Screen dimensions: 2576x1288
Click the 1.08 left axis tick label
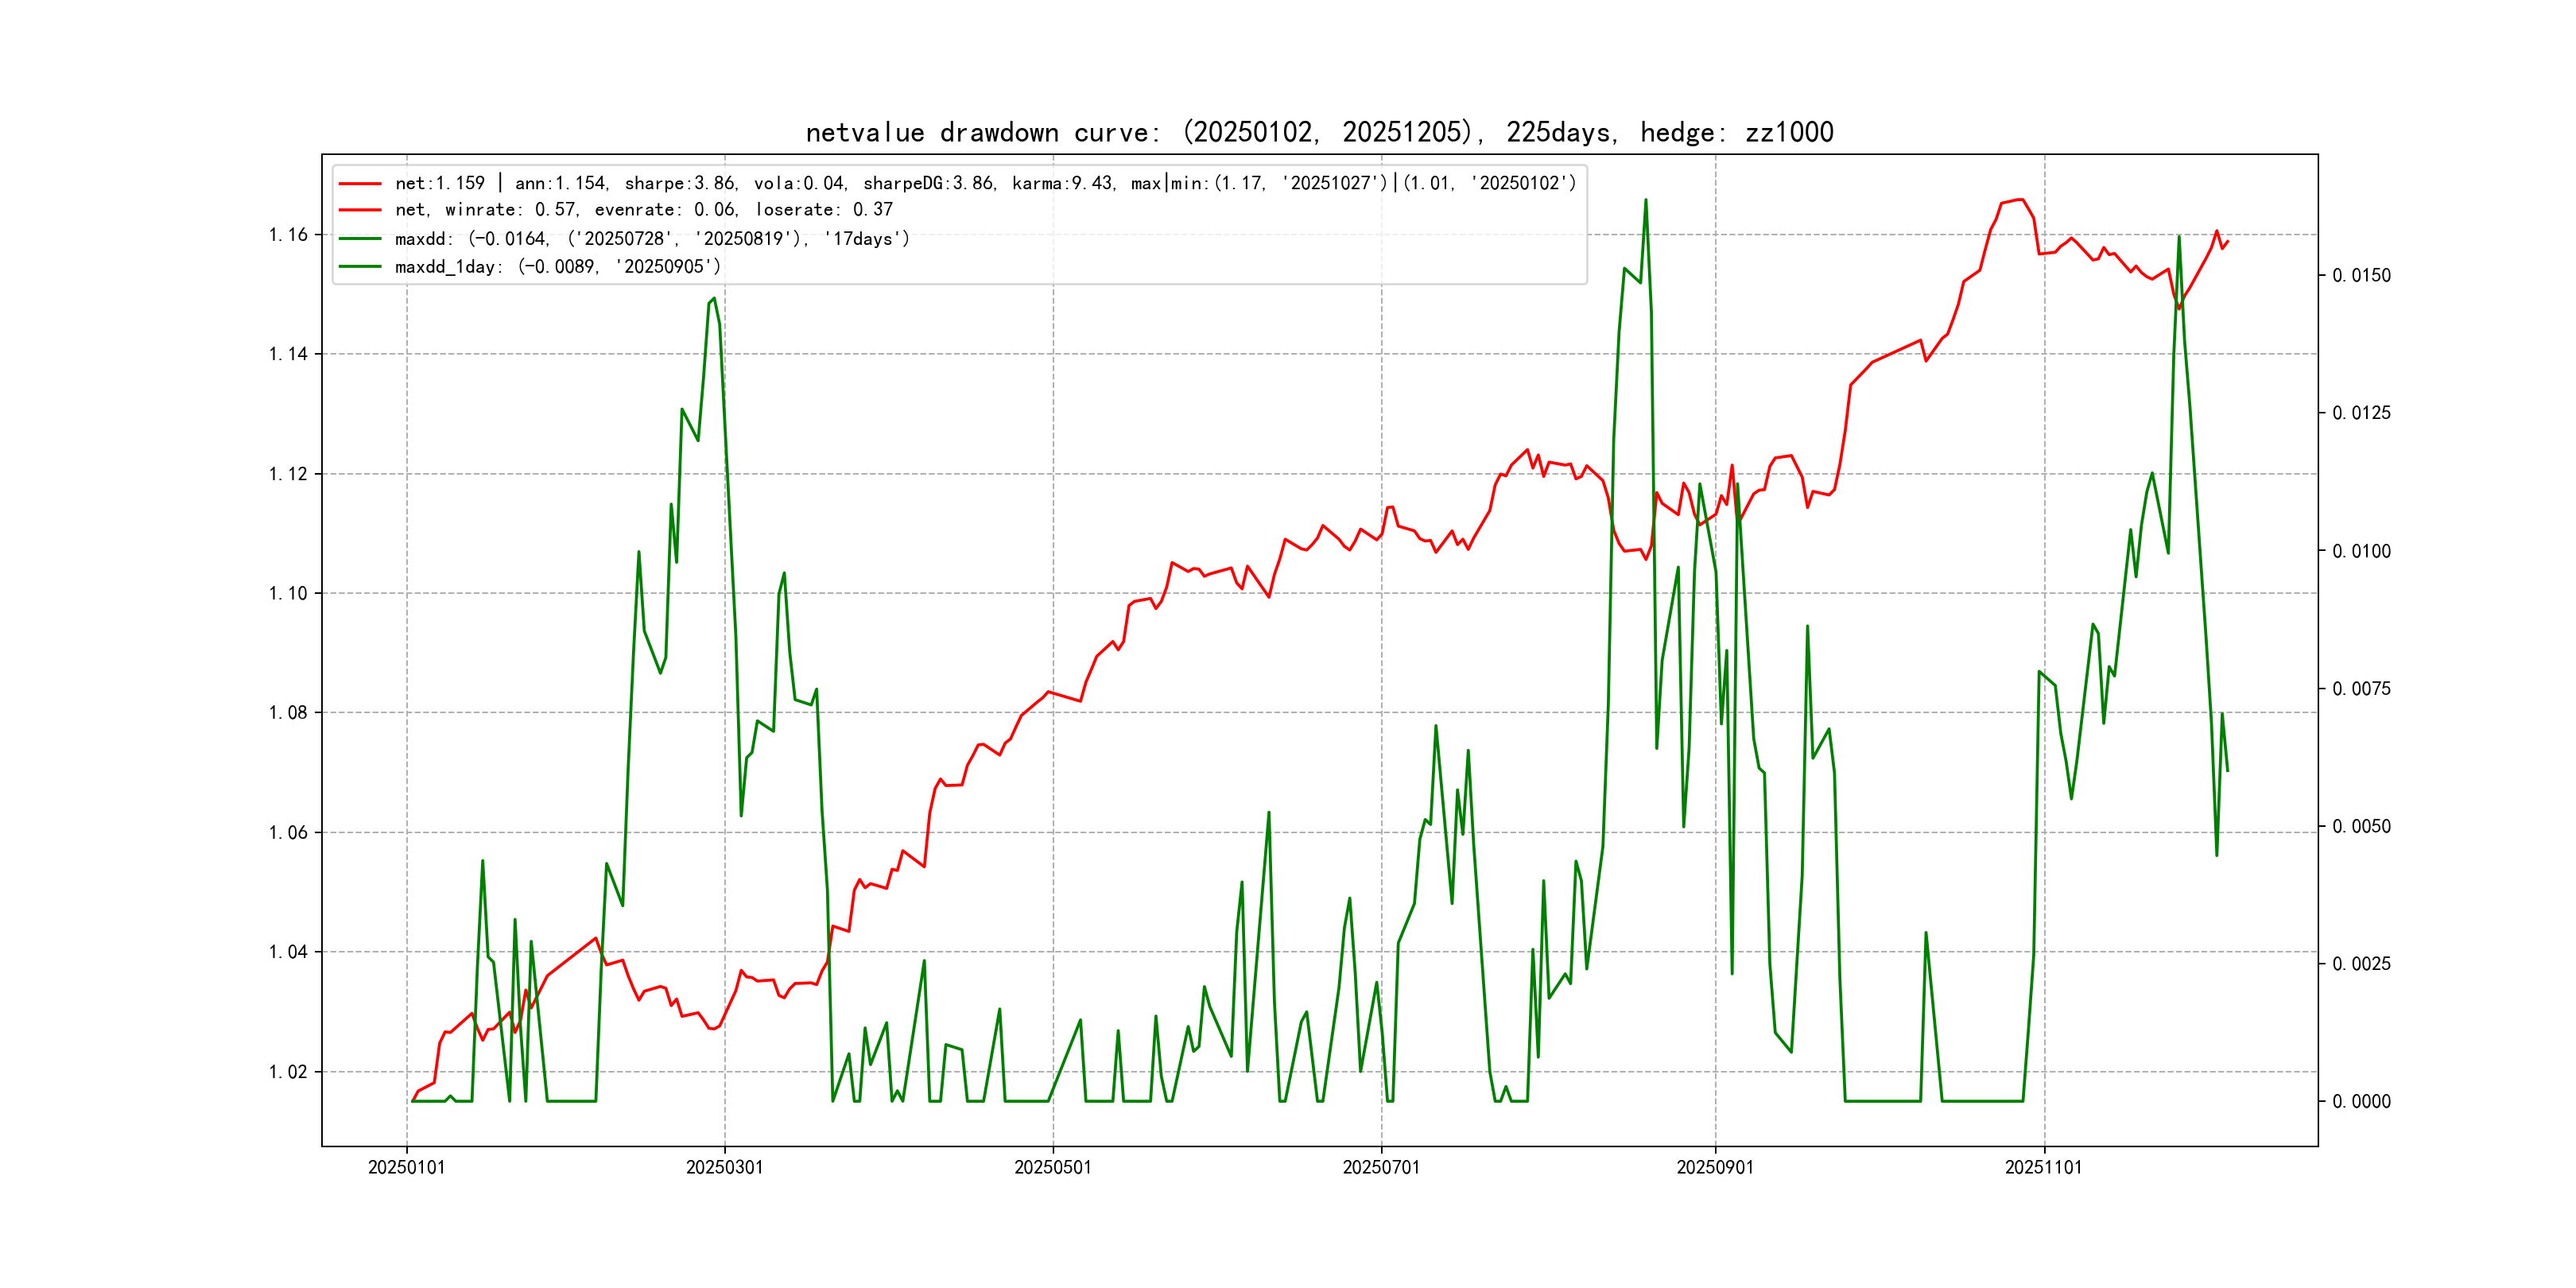[288, 713]
